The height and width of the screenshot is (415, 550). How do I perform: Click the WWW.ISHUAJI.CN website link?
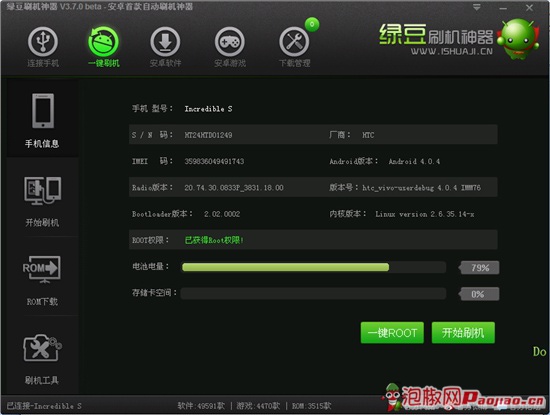[452, 52]
